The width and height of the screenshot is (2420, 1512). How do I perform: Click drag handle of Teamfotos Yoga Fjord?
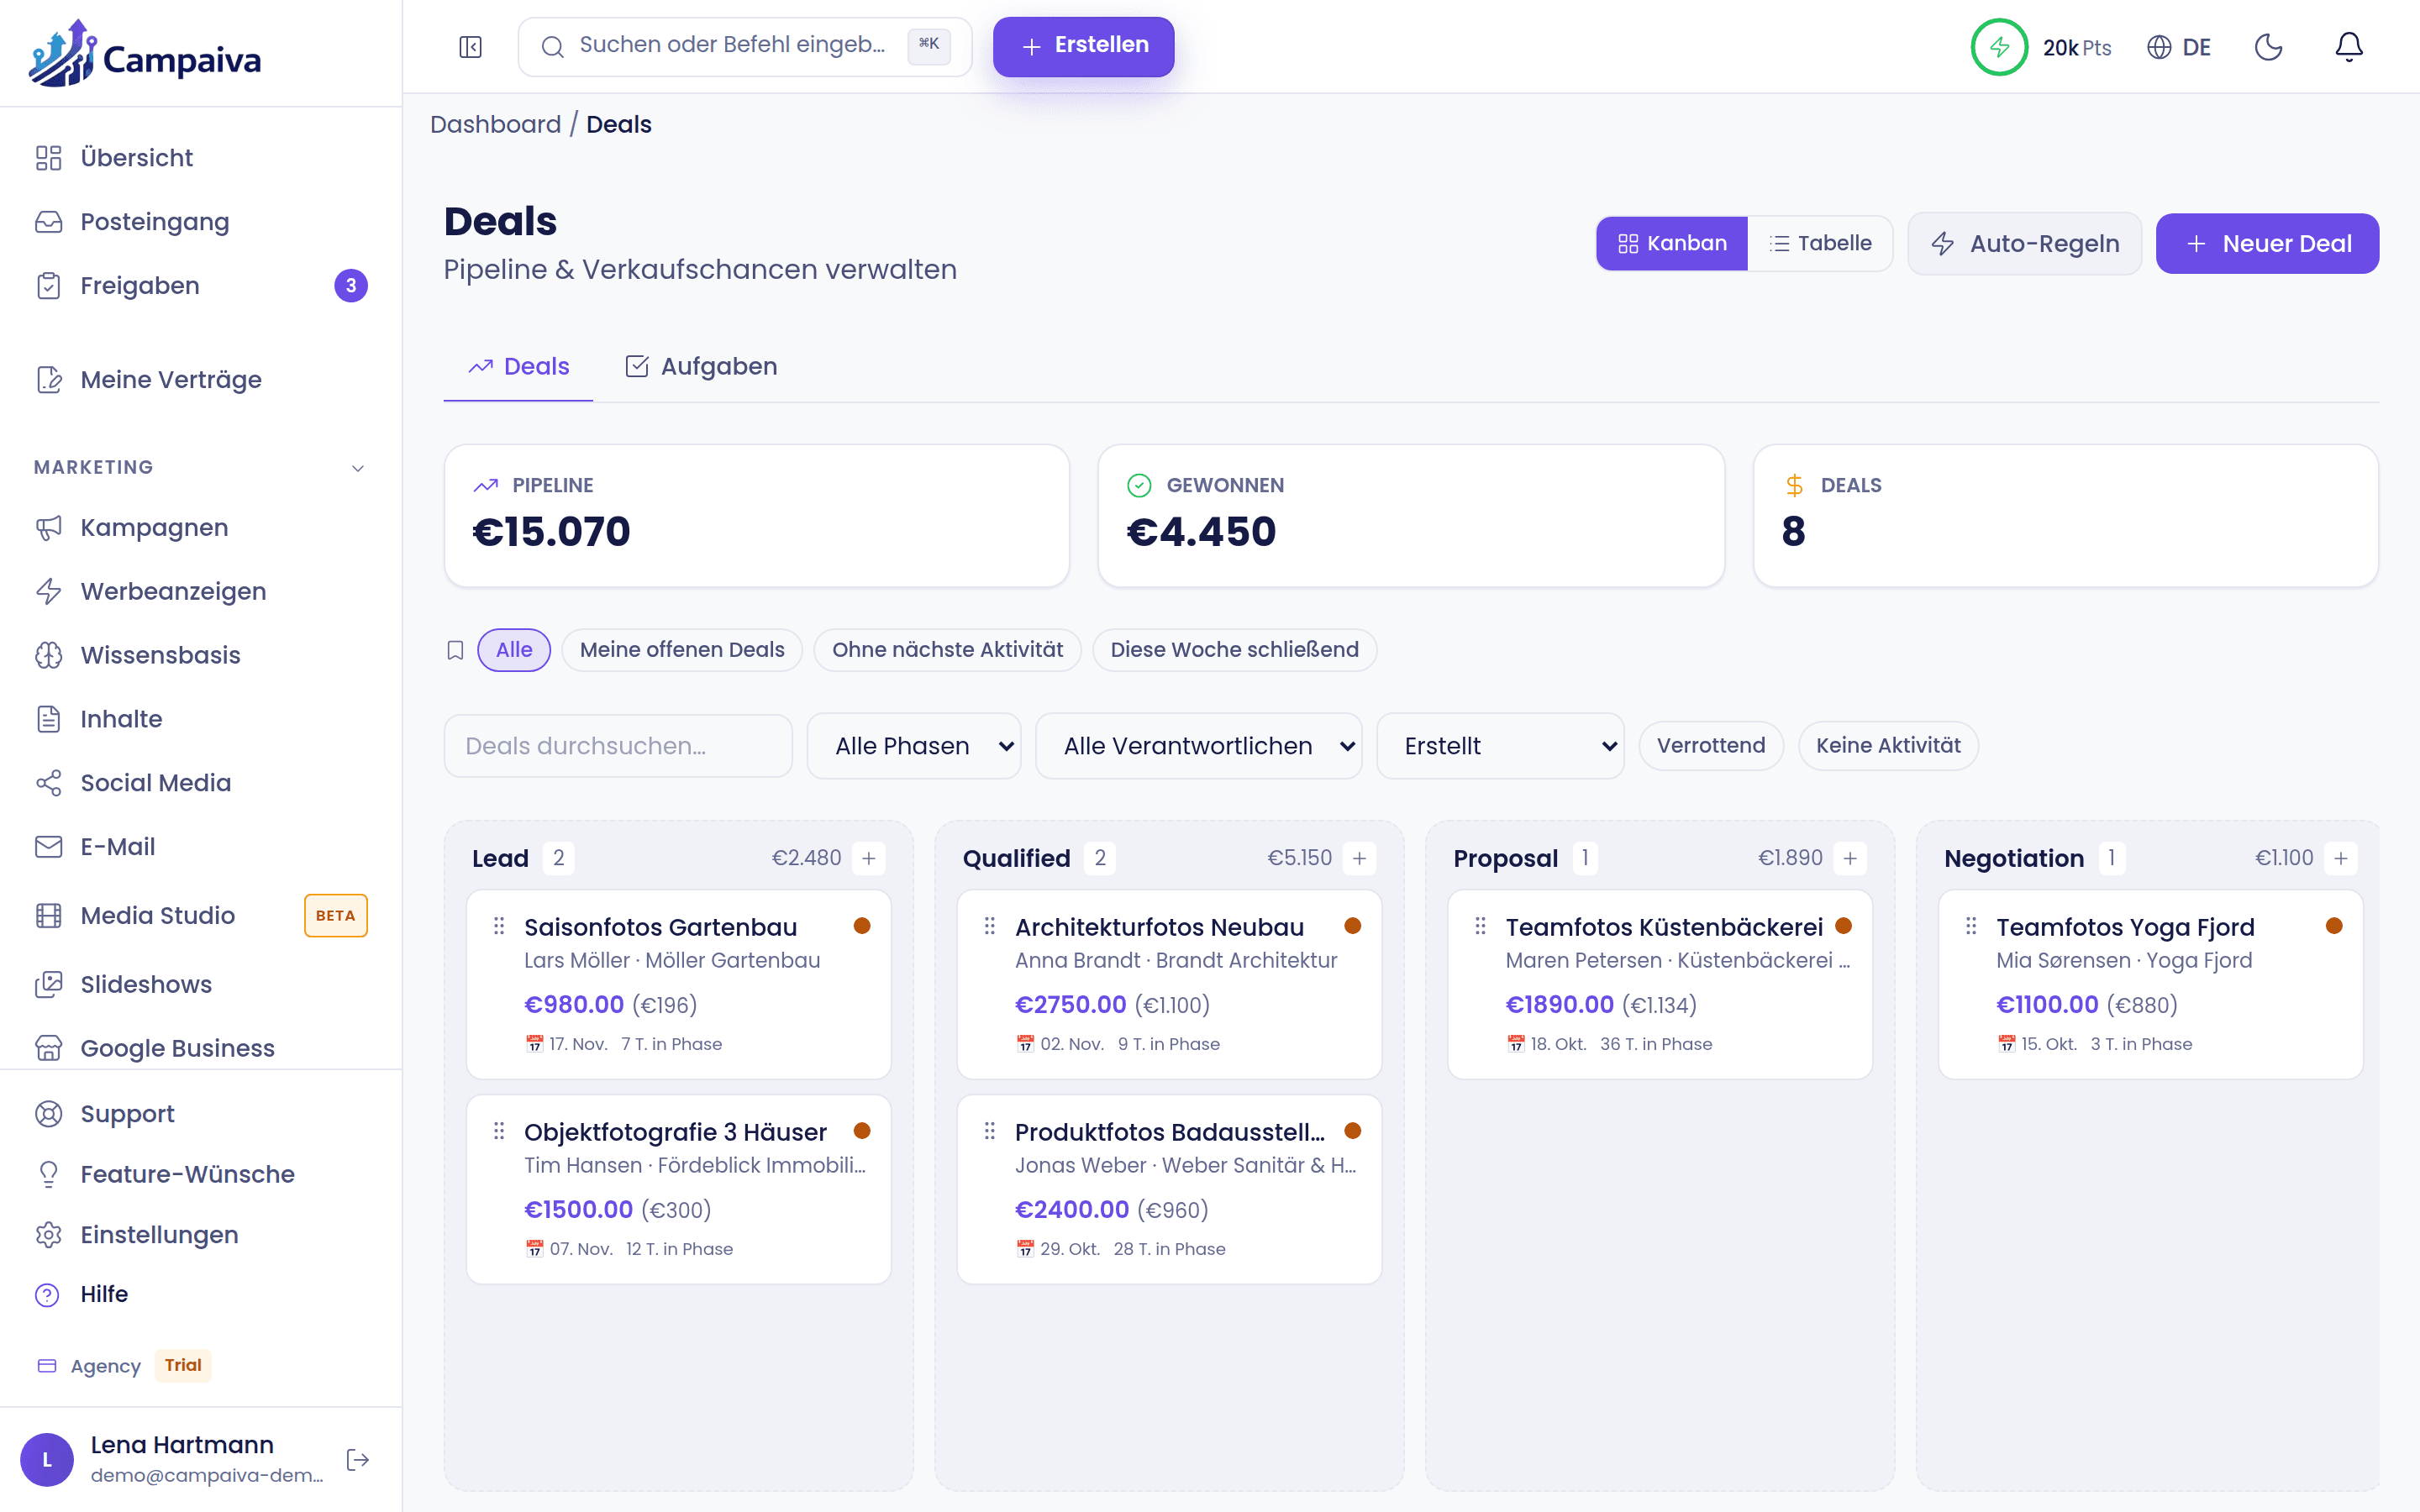[1971, 926]
